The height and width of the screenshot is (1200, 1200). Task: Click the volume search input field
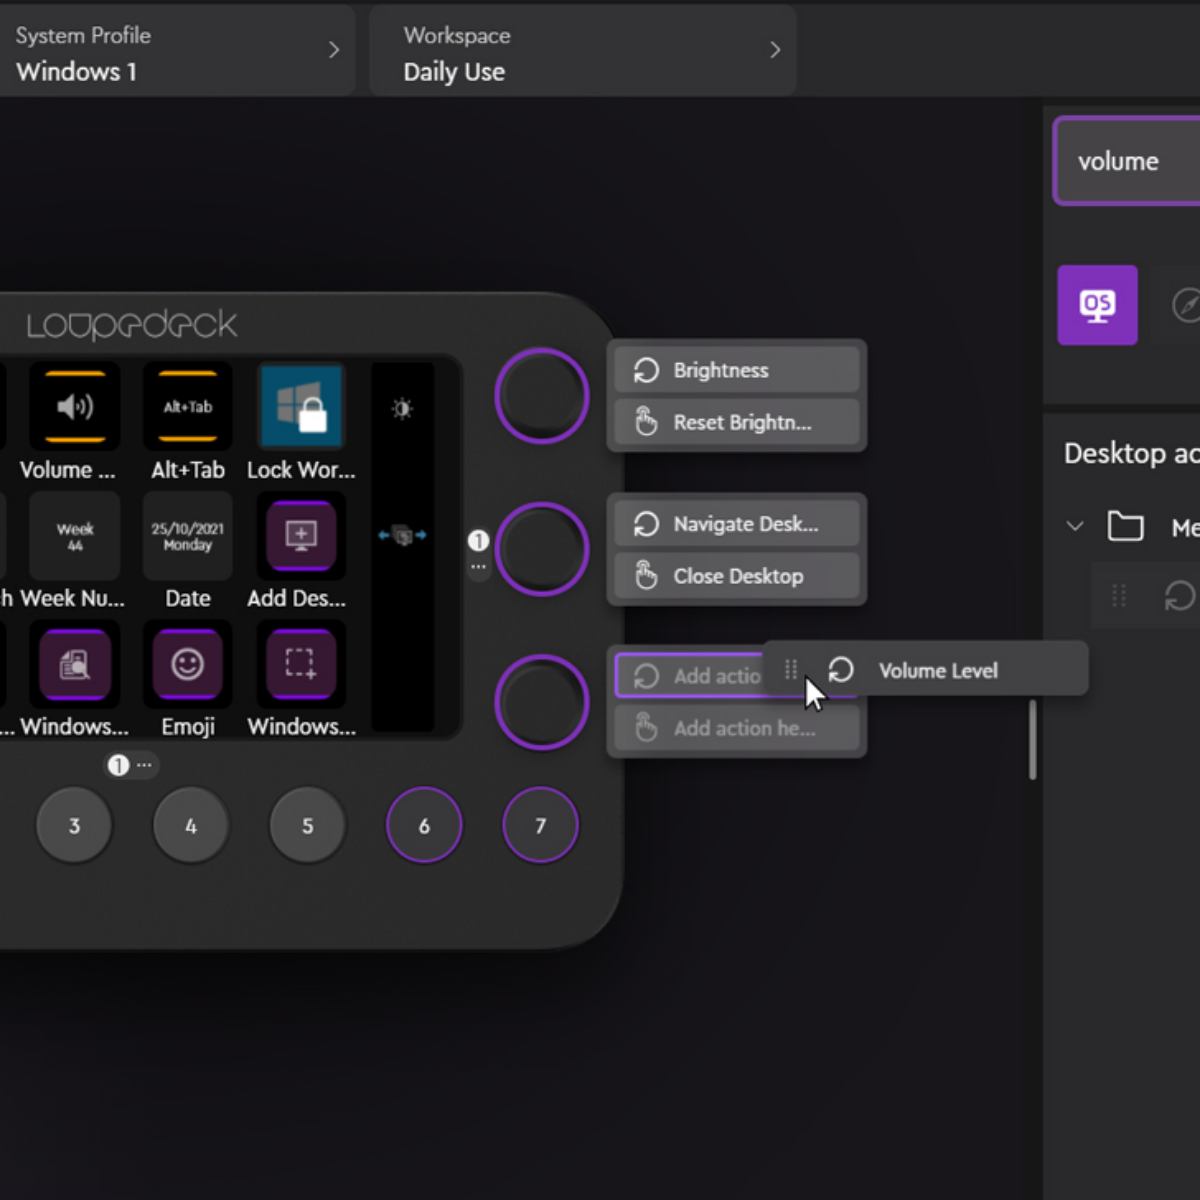[1128, 162]
